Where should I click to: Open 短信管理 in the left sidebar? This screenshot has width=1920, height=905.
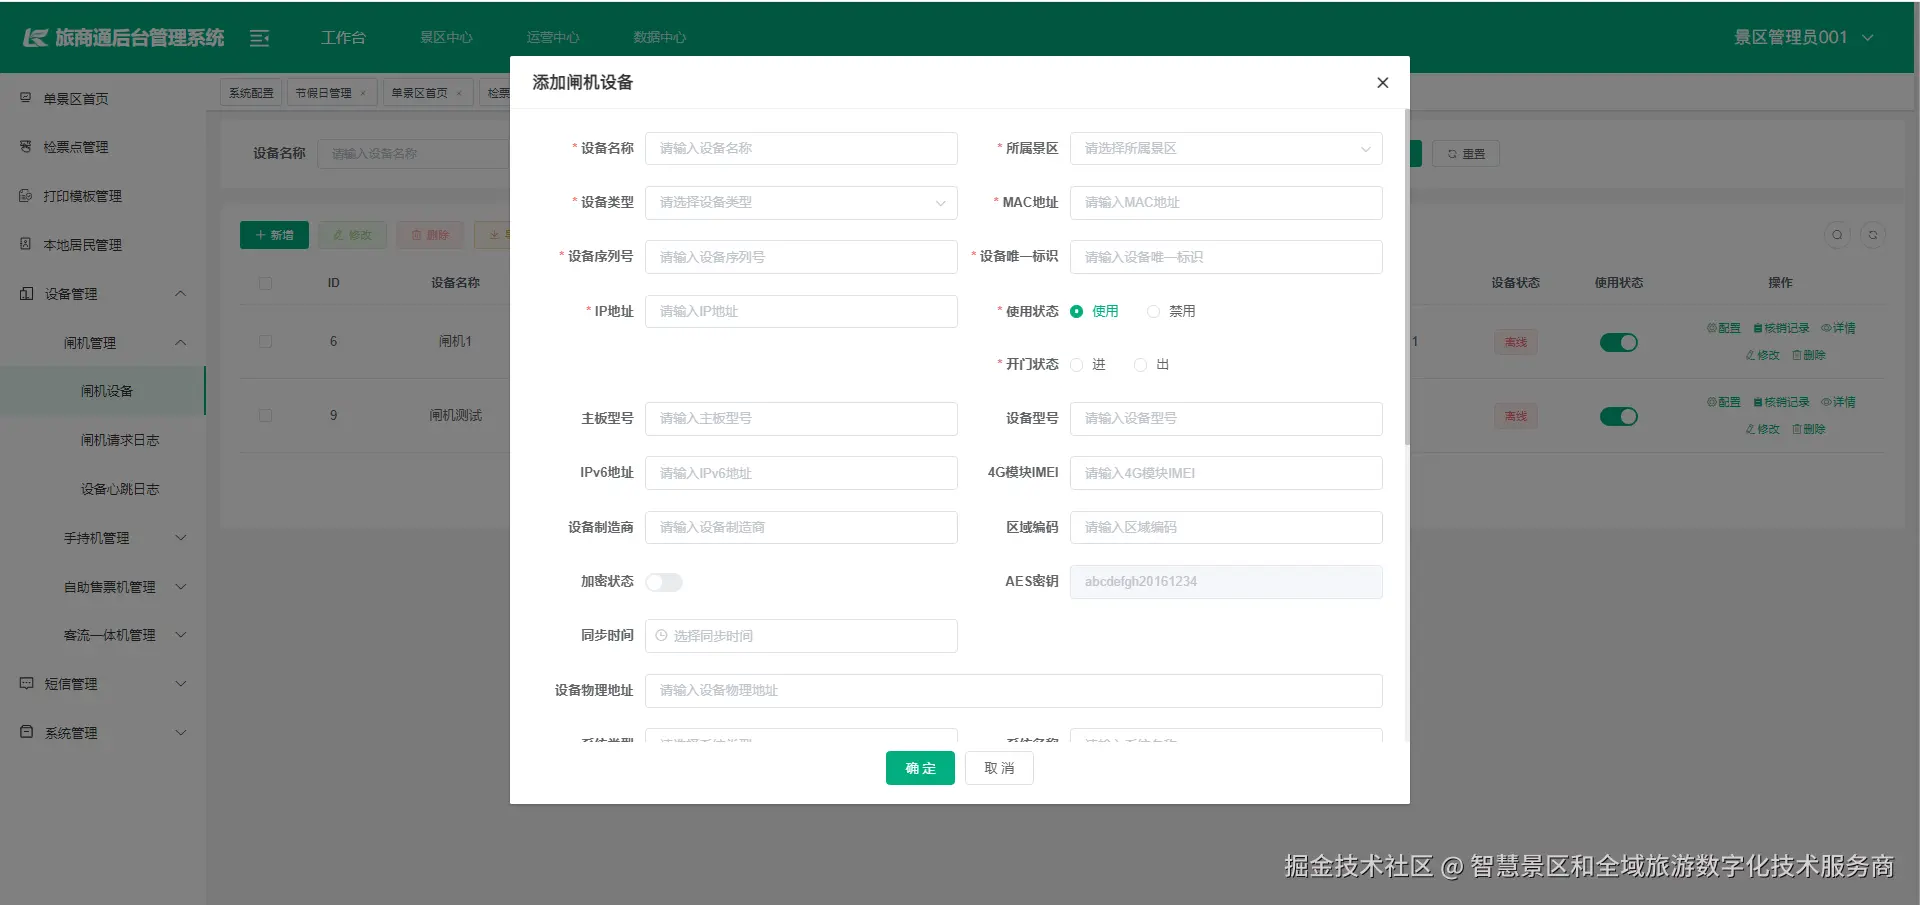[x=70, y=684]
